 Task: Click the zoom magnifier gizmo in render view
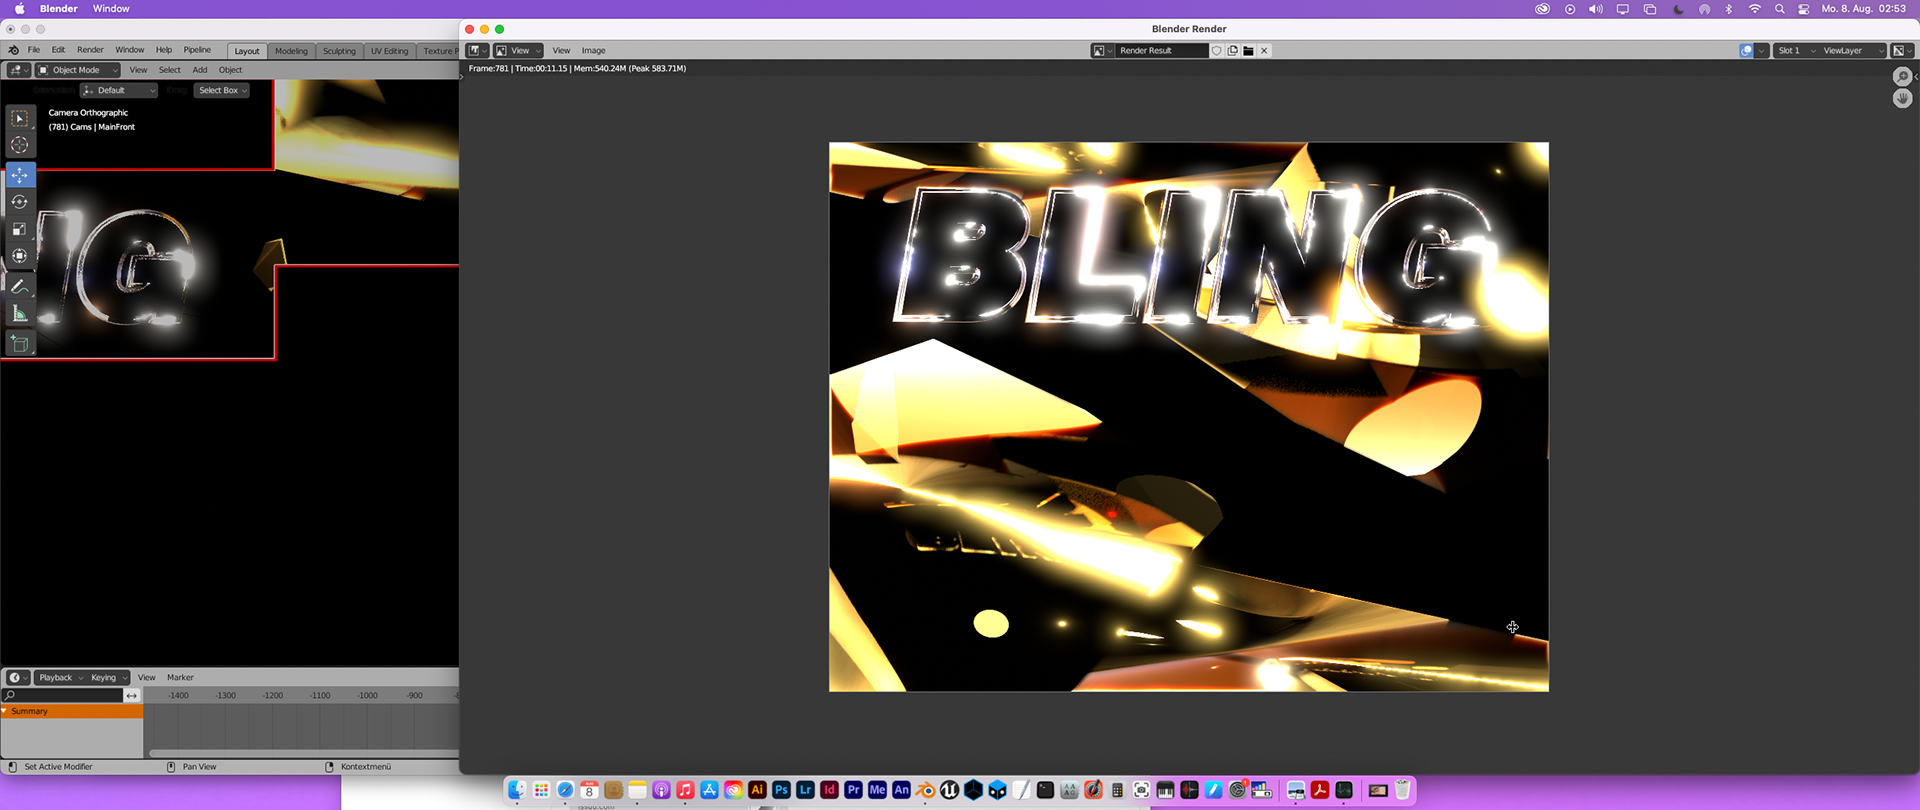tap(1902, 77)
